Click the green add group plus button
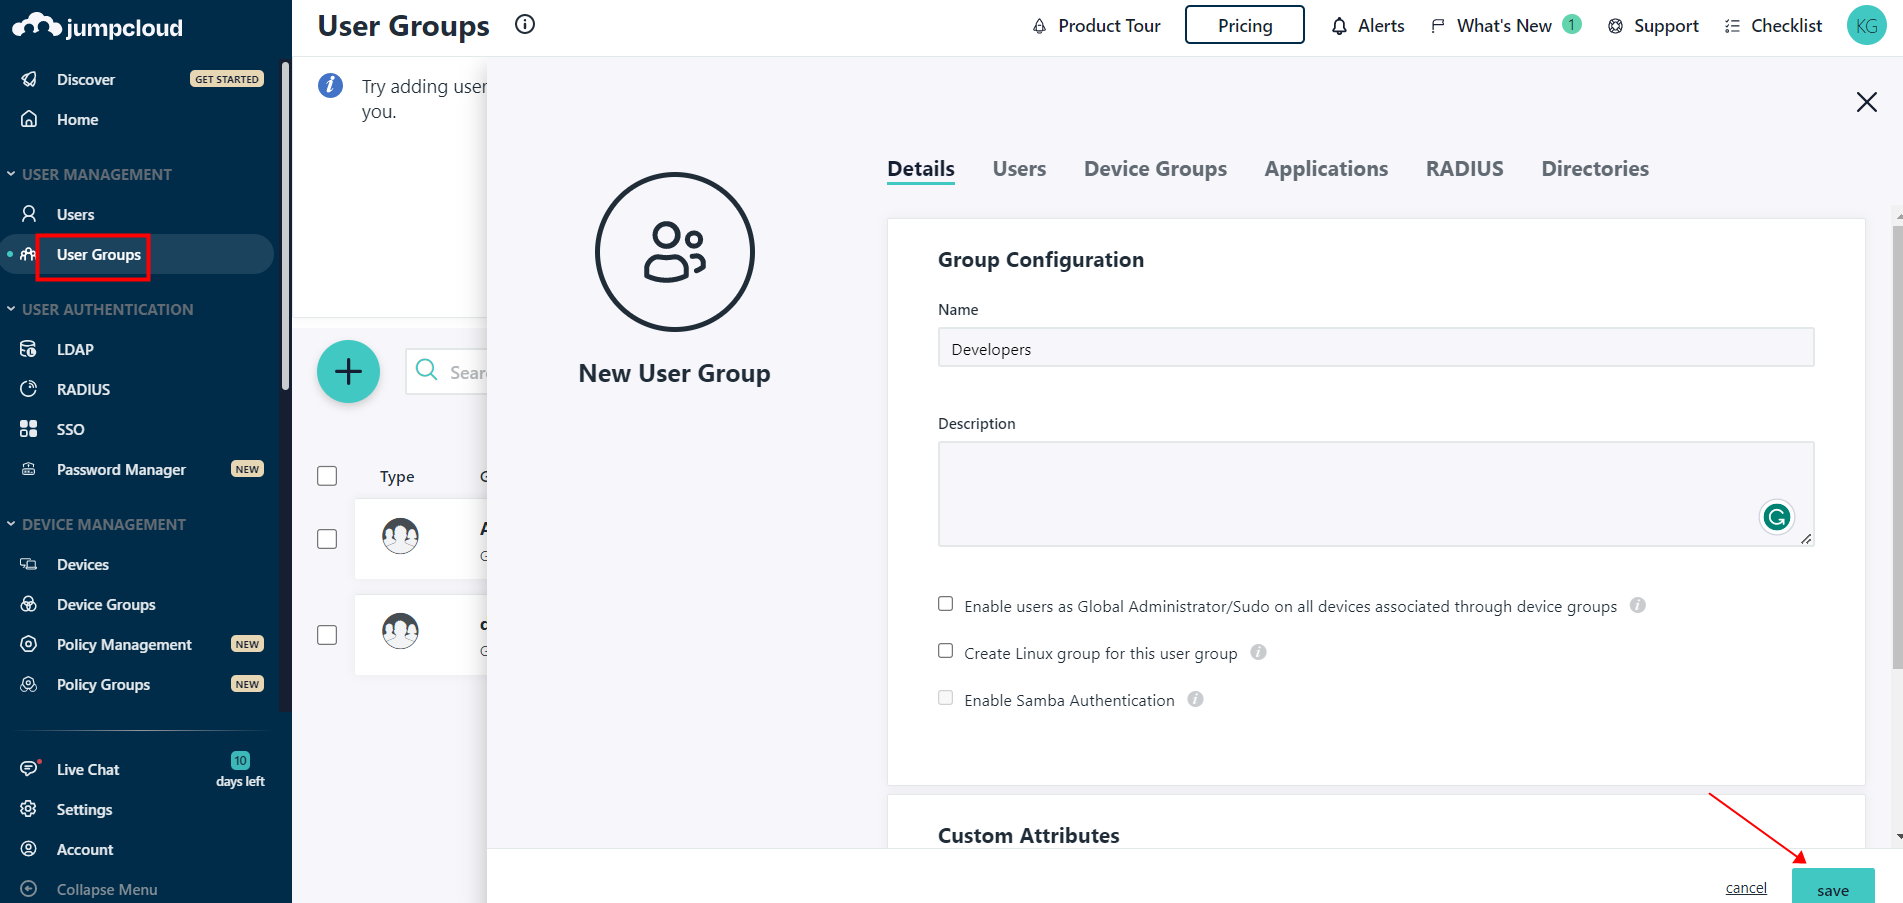1903x903 pixels. (348, 372)
